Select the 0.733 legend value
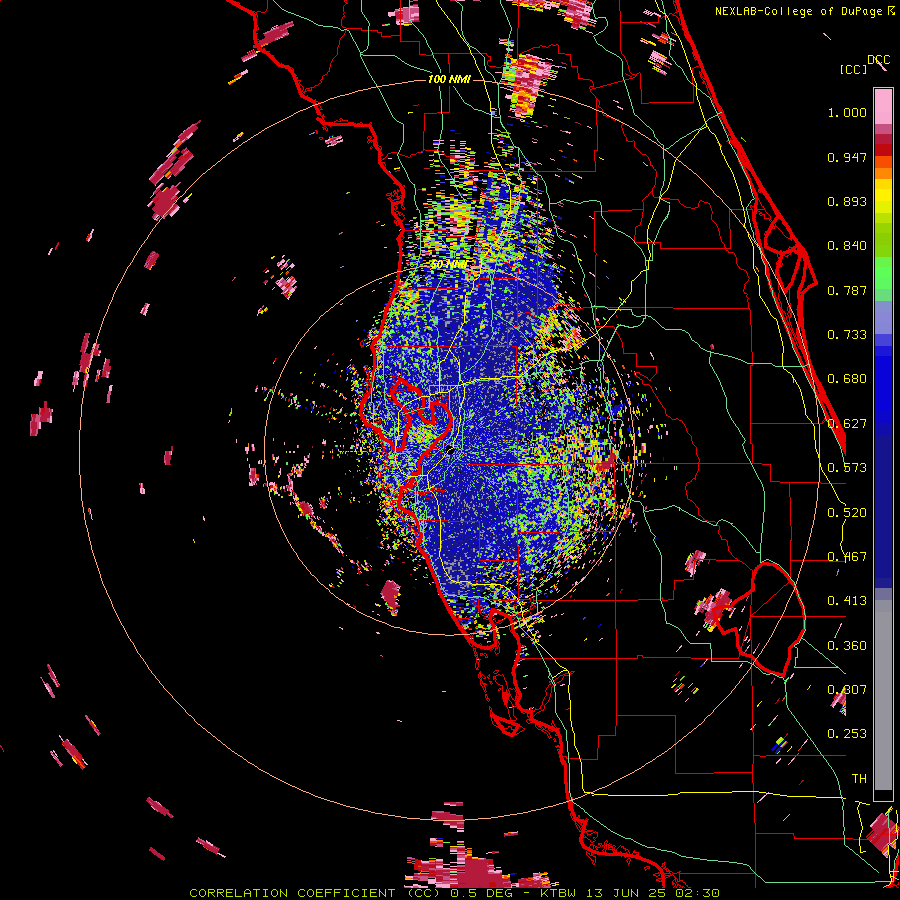 point(847,335)
